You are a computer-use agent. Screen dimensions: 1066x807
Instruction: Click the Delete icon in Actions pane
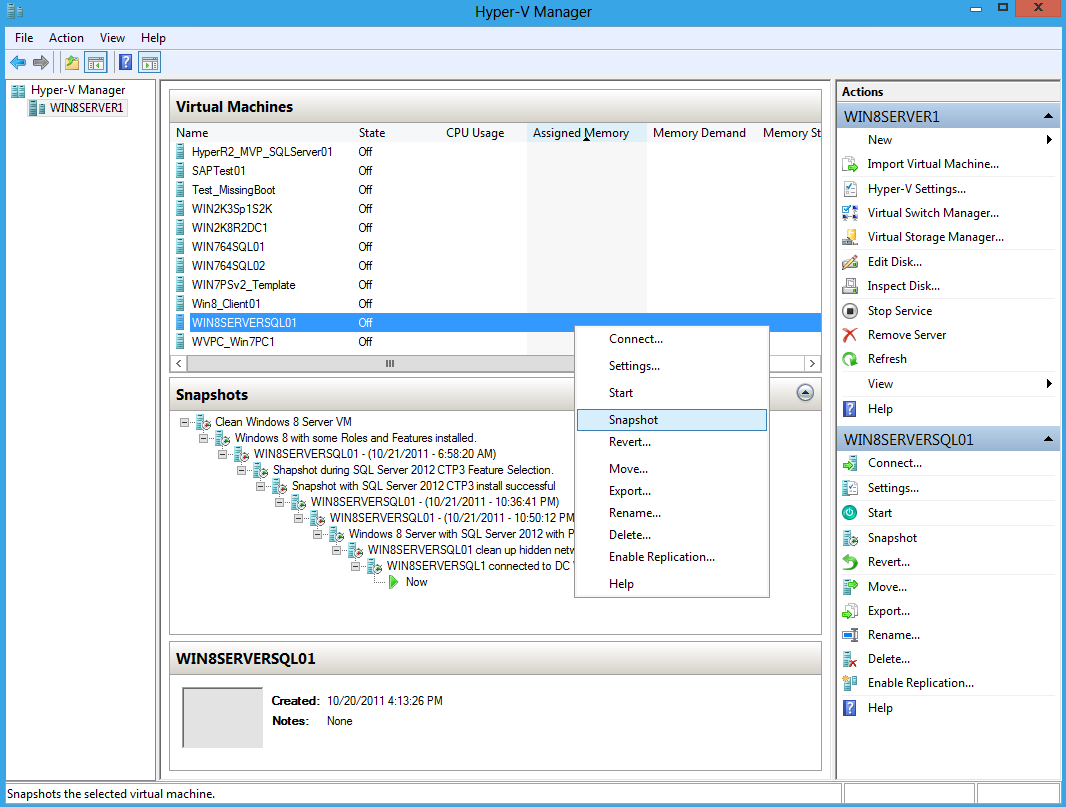(850, 659)
